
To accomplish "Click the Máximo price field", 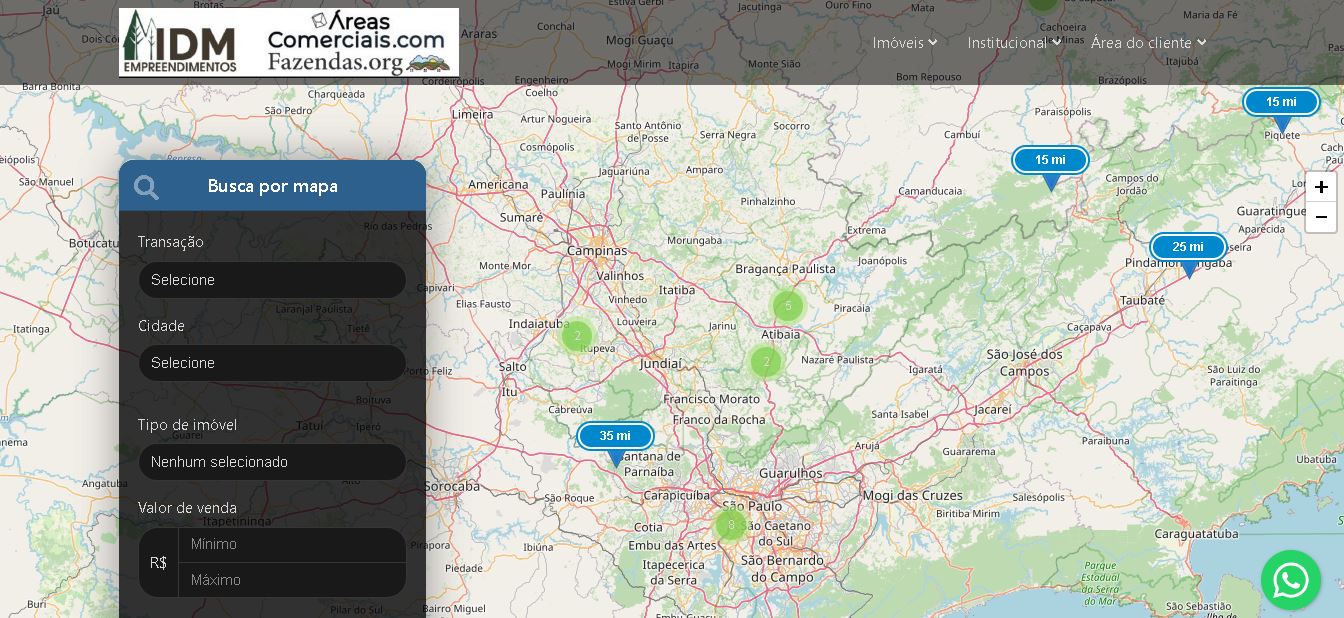I will tap(292, 580).
